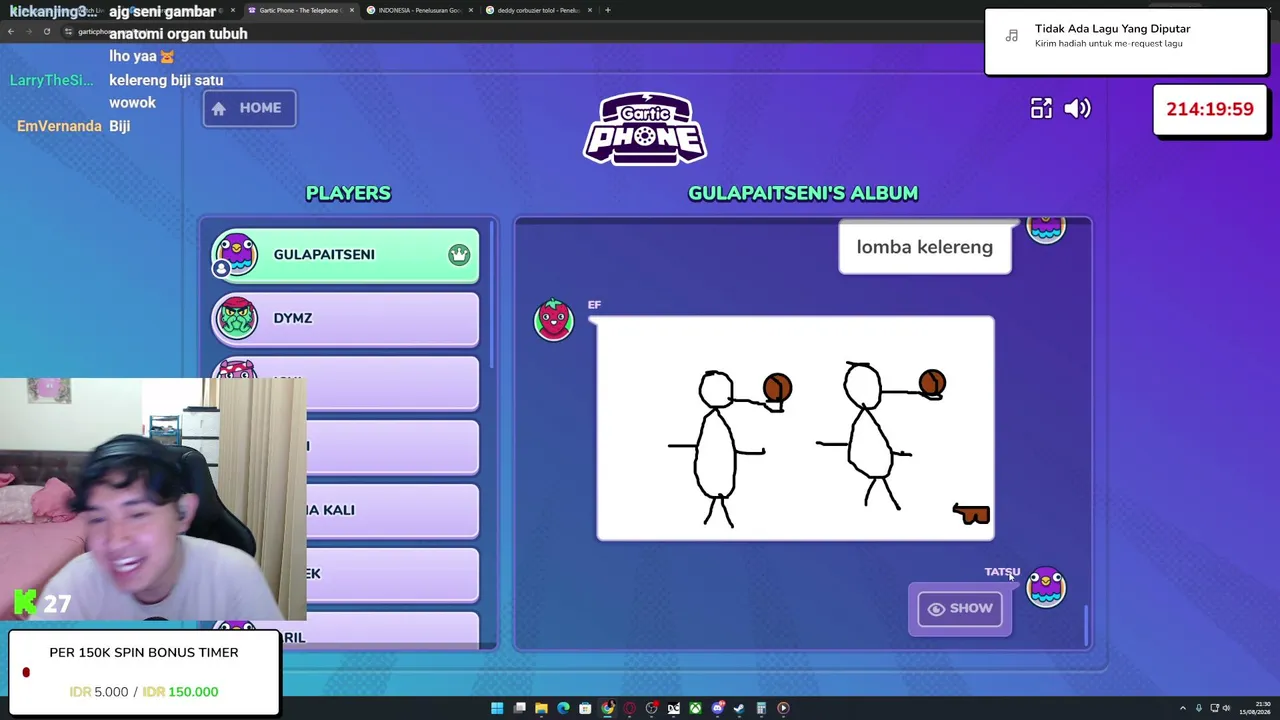Select player GULAPAITSENI in players list
1280x720 pixels.
345,255
